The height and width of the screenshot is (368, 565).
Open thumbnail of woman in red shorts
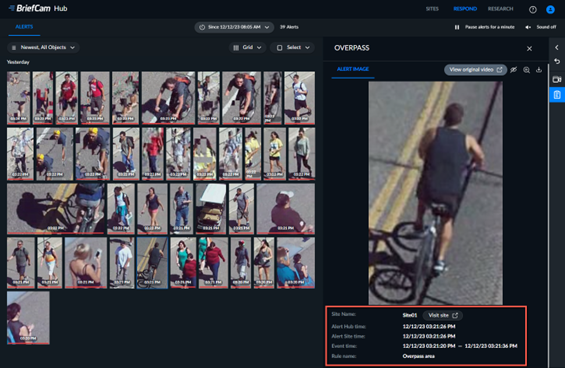tap(152, 208)
